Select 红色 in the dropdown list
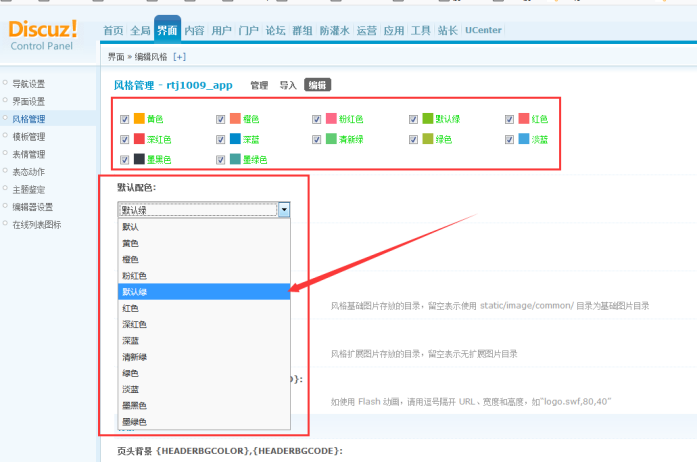Screen dimensions: 697x462 tap(204, 308)
